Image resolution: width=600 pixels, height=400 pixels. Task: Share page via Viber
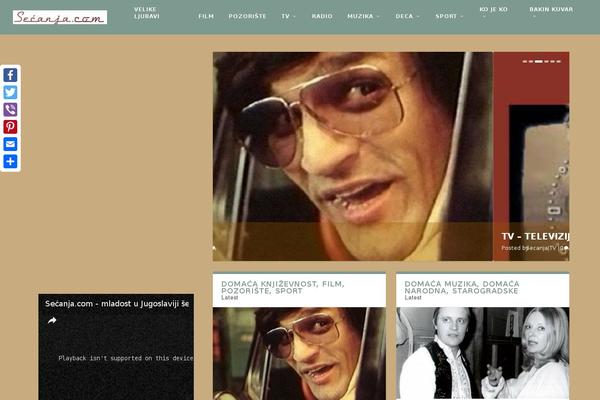[x=10, y=109]
